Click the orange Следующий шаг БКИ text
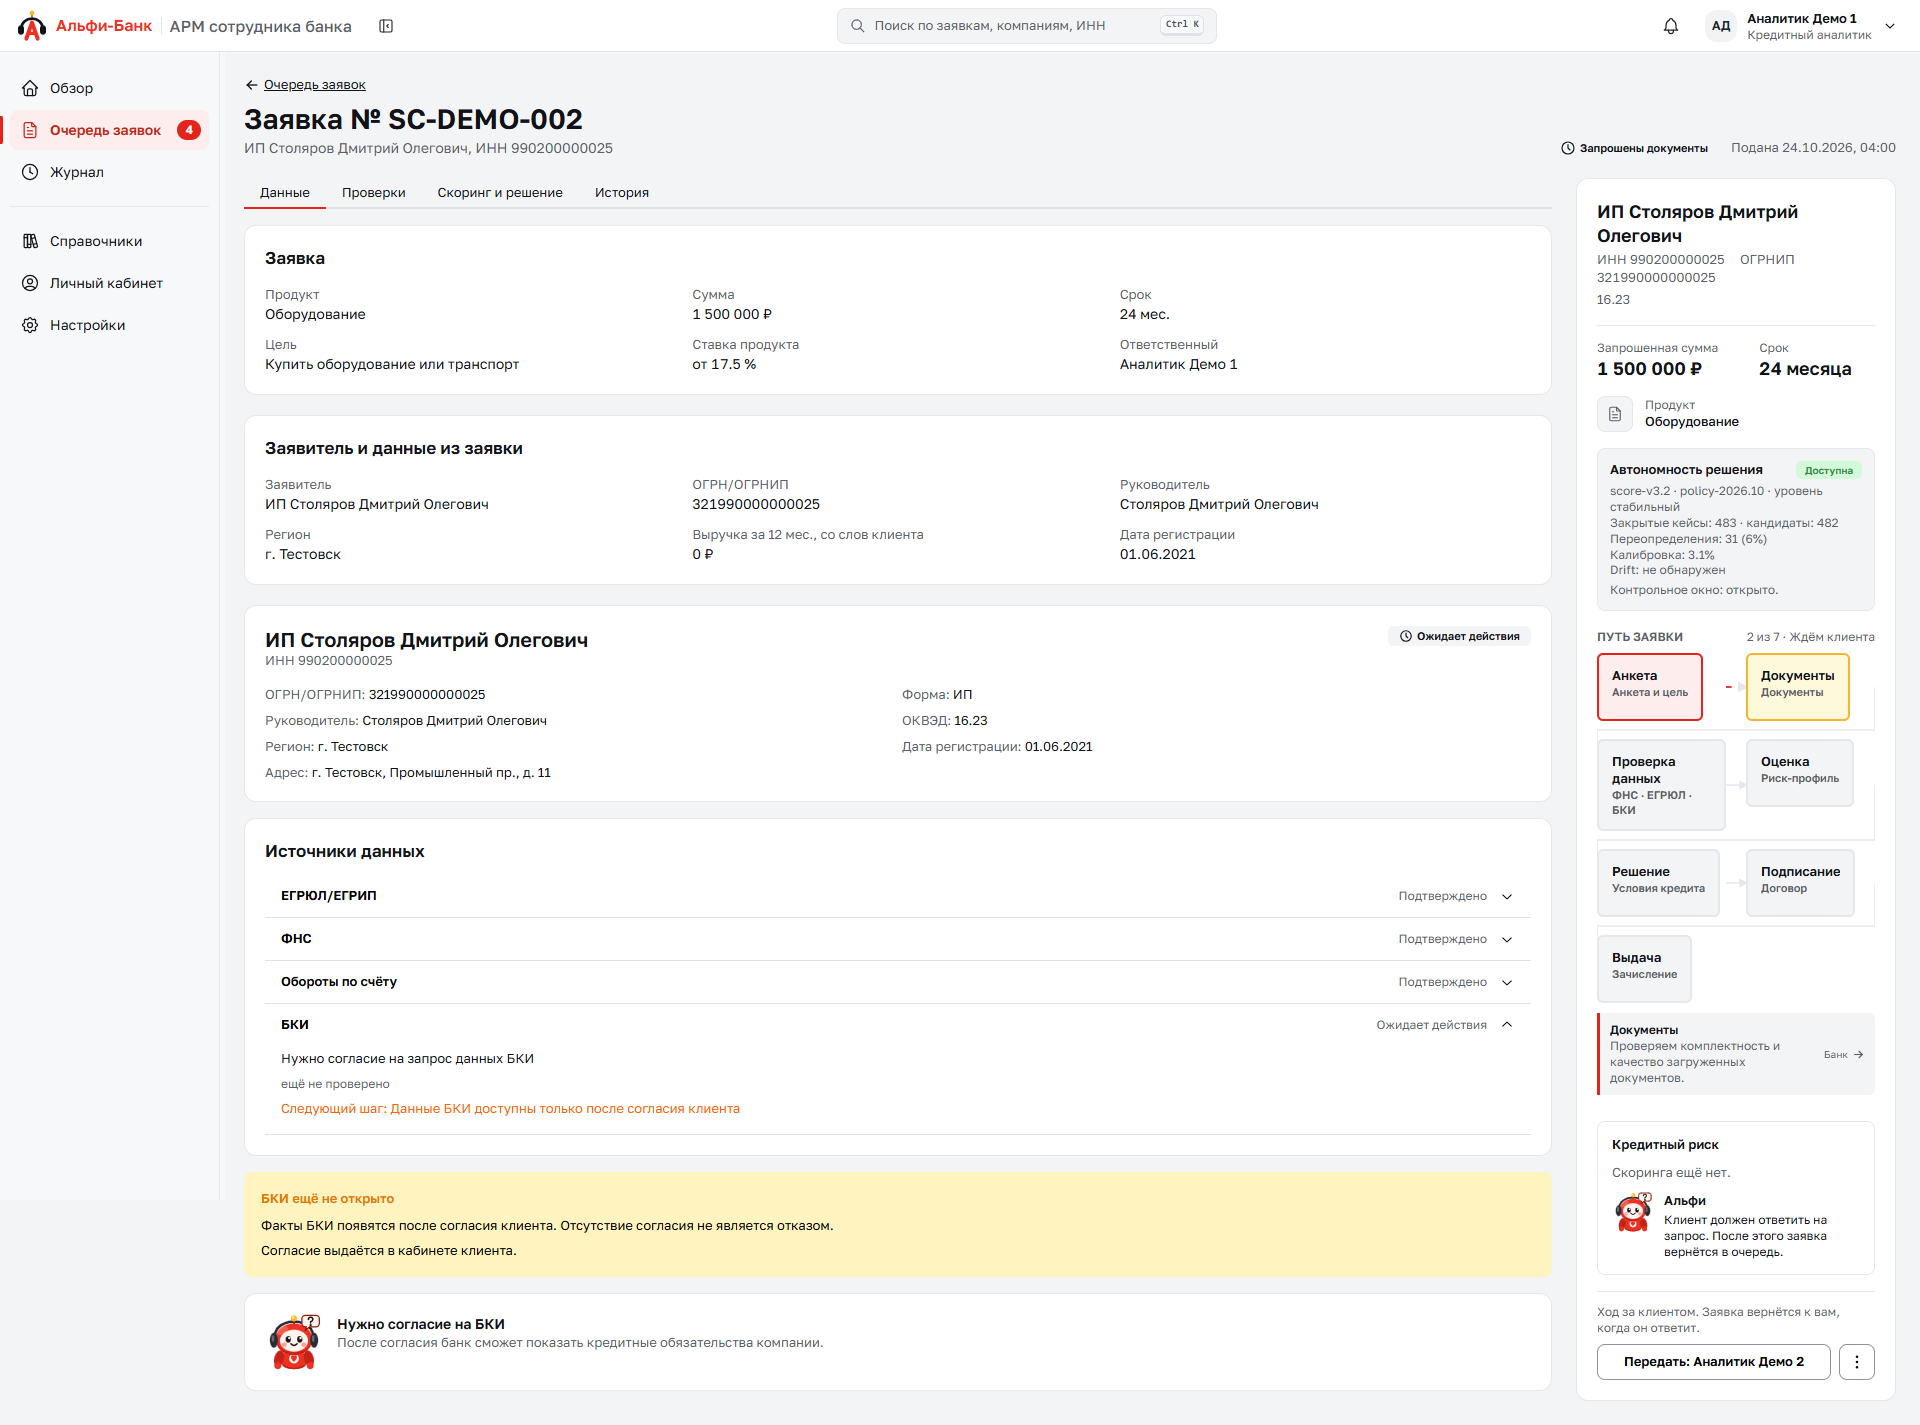 (x=510, y=1109)
